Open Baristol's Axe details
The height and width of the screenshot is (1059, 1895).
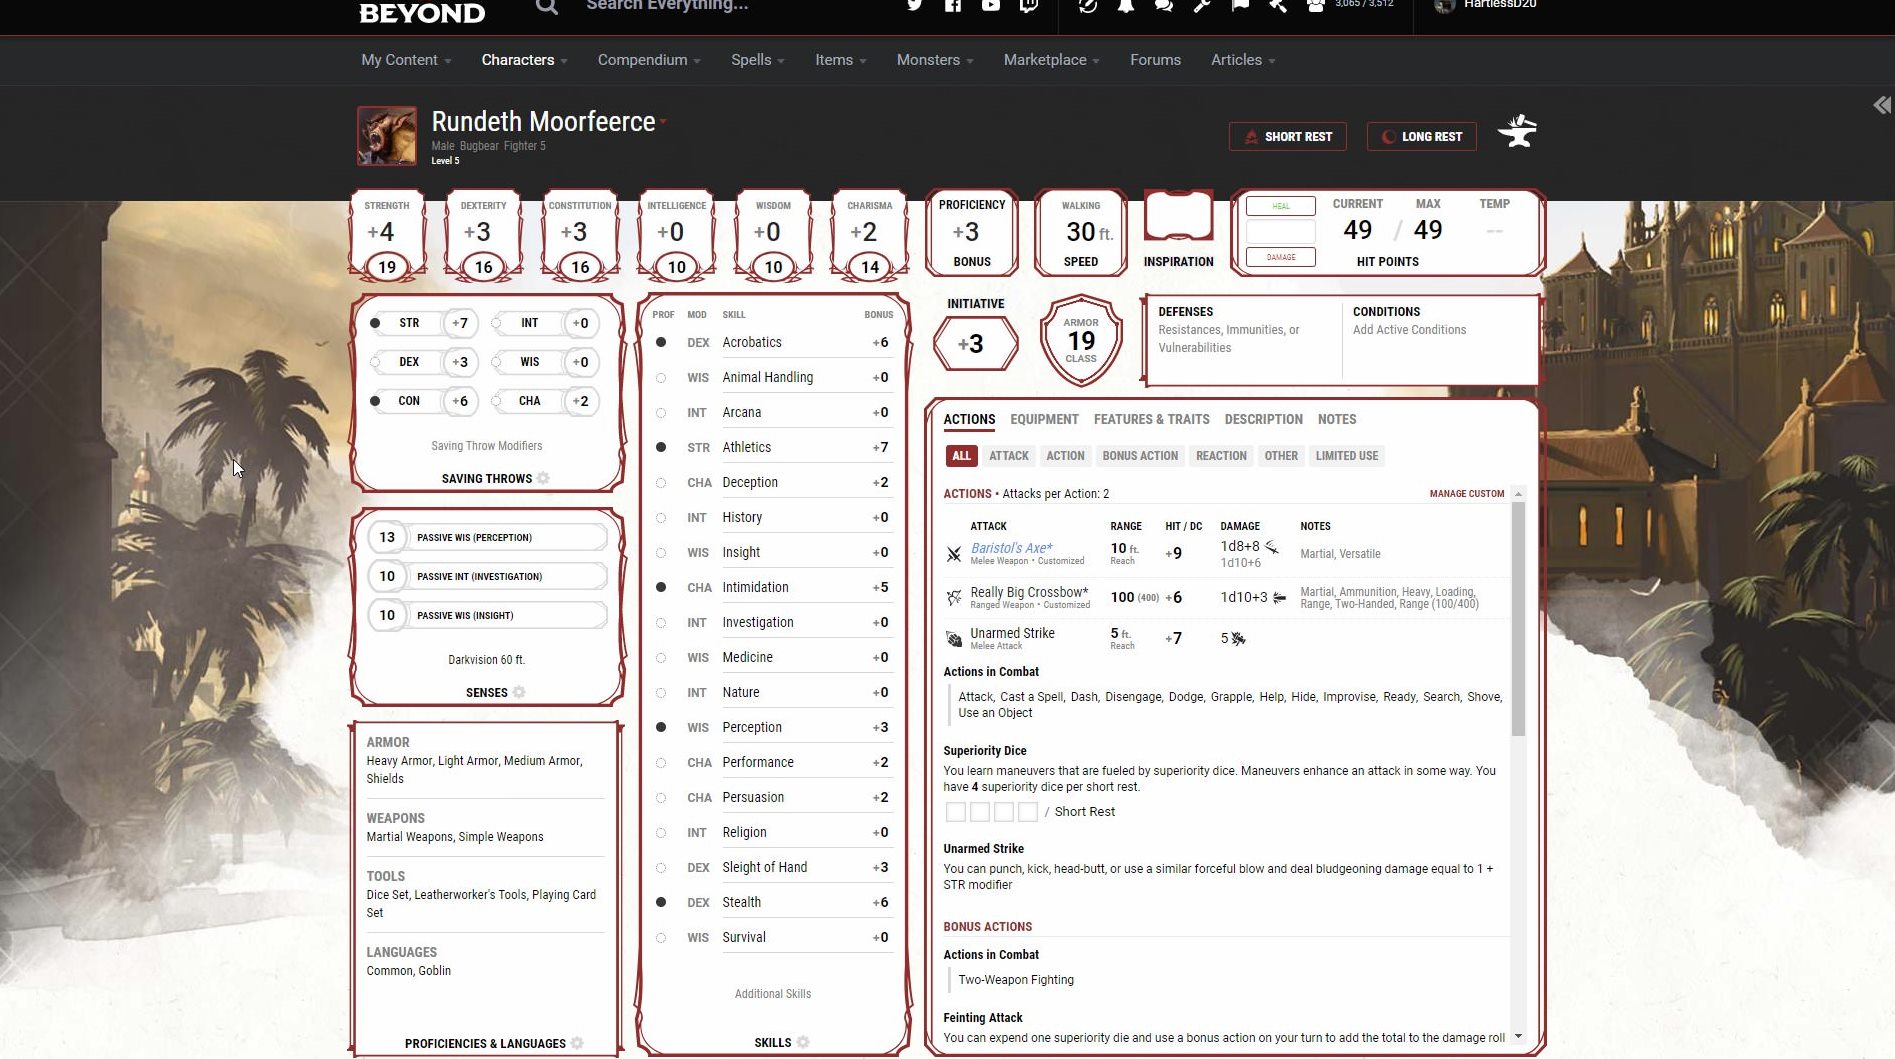[x=1011, y=548]
